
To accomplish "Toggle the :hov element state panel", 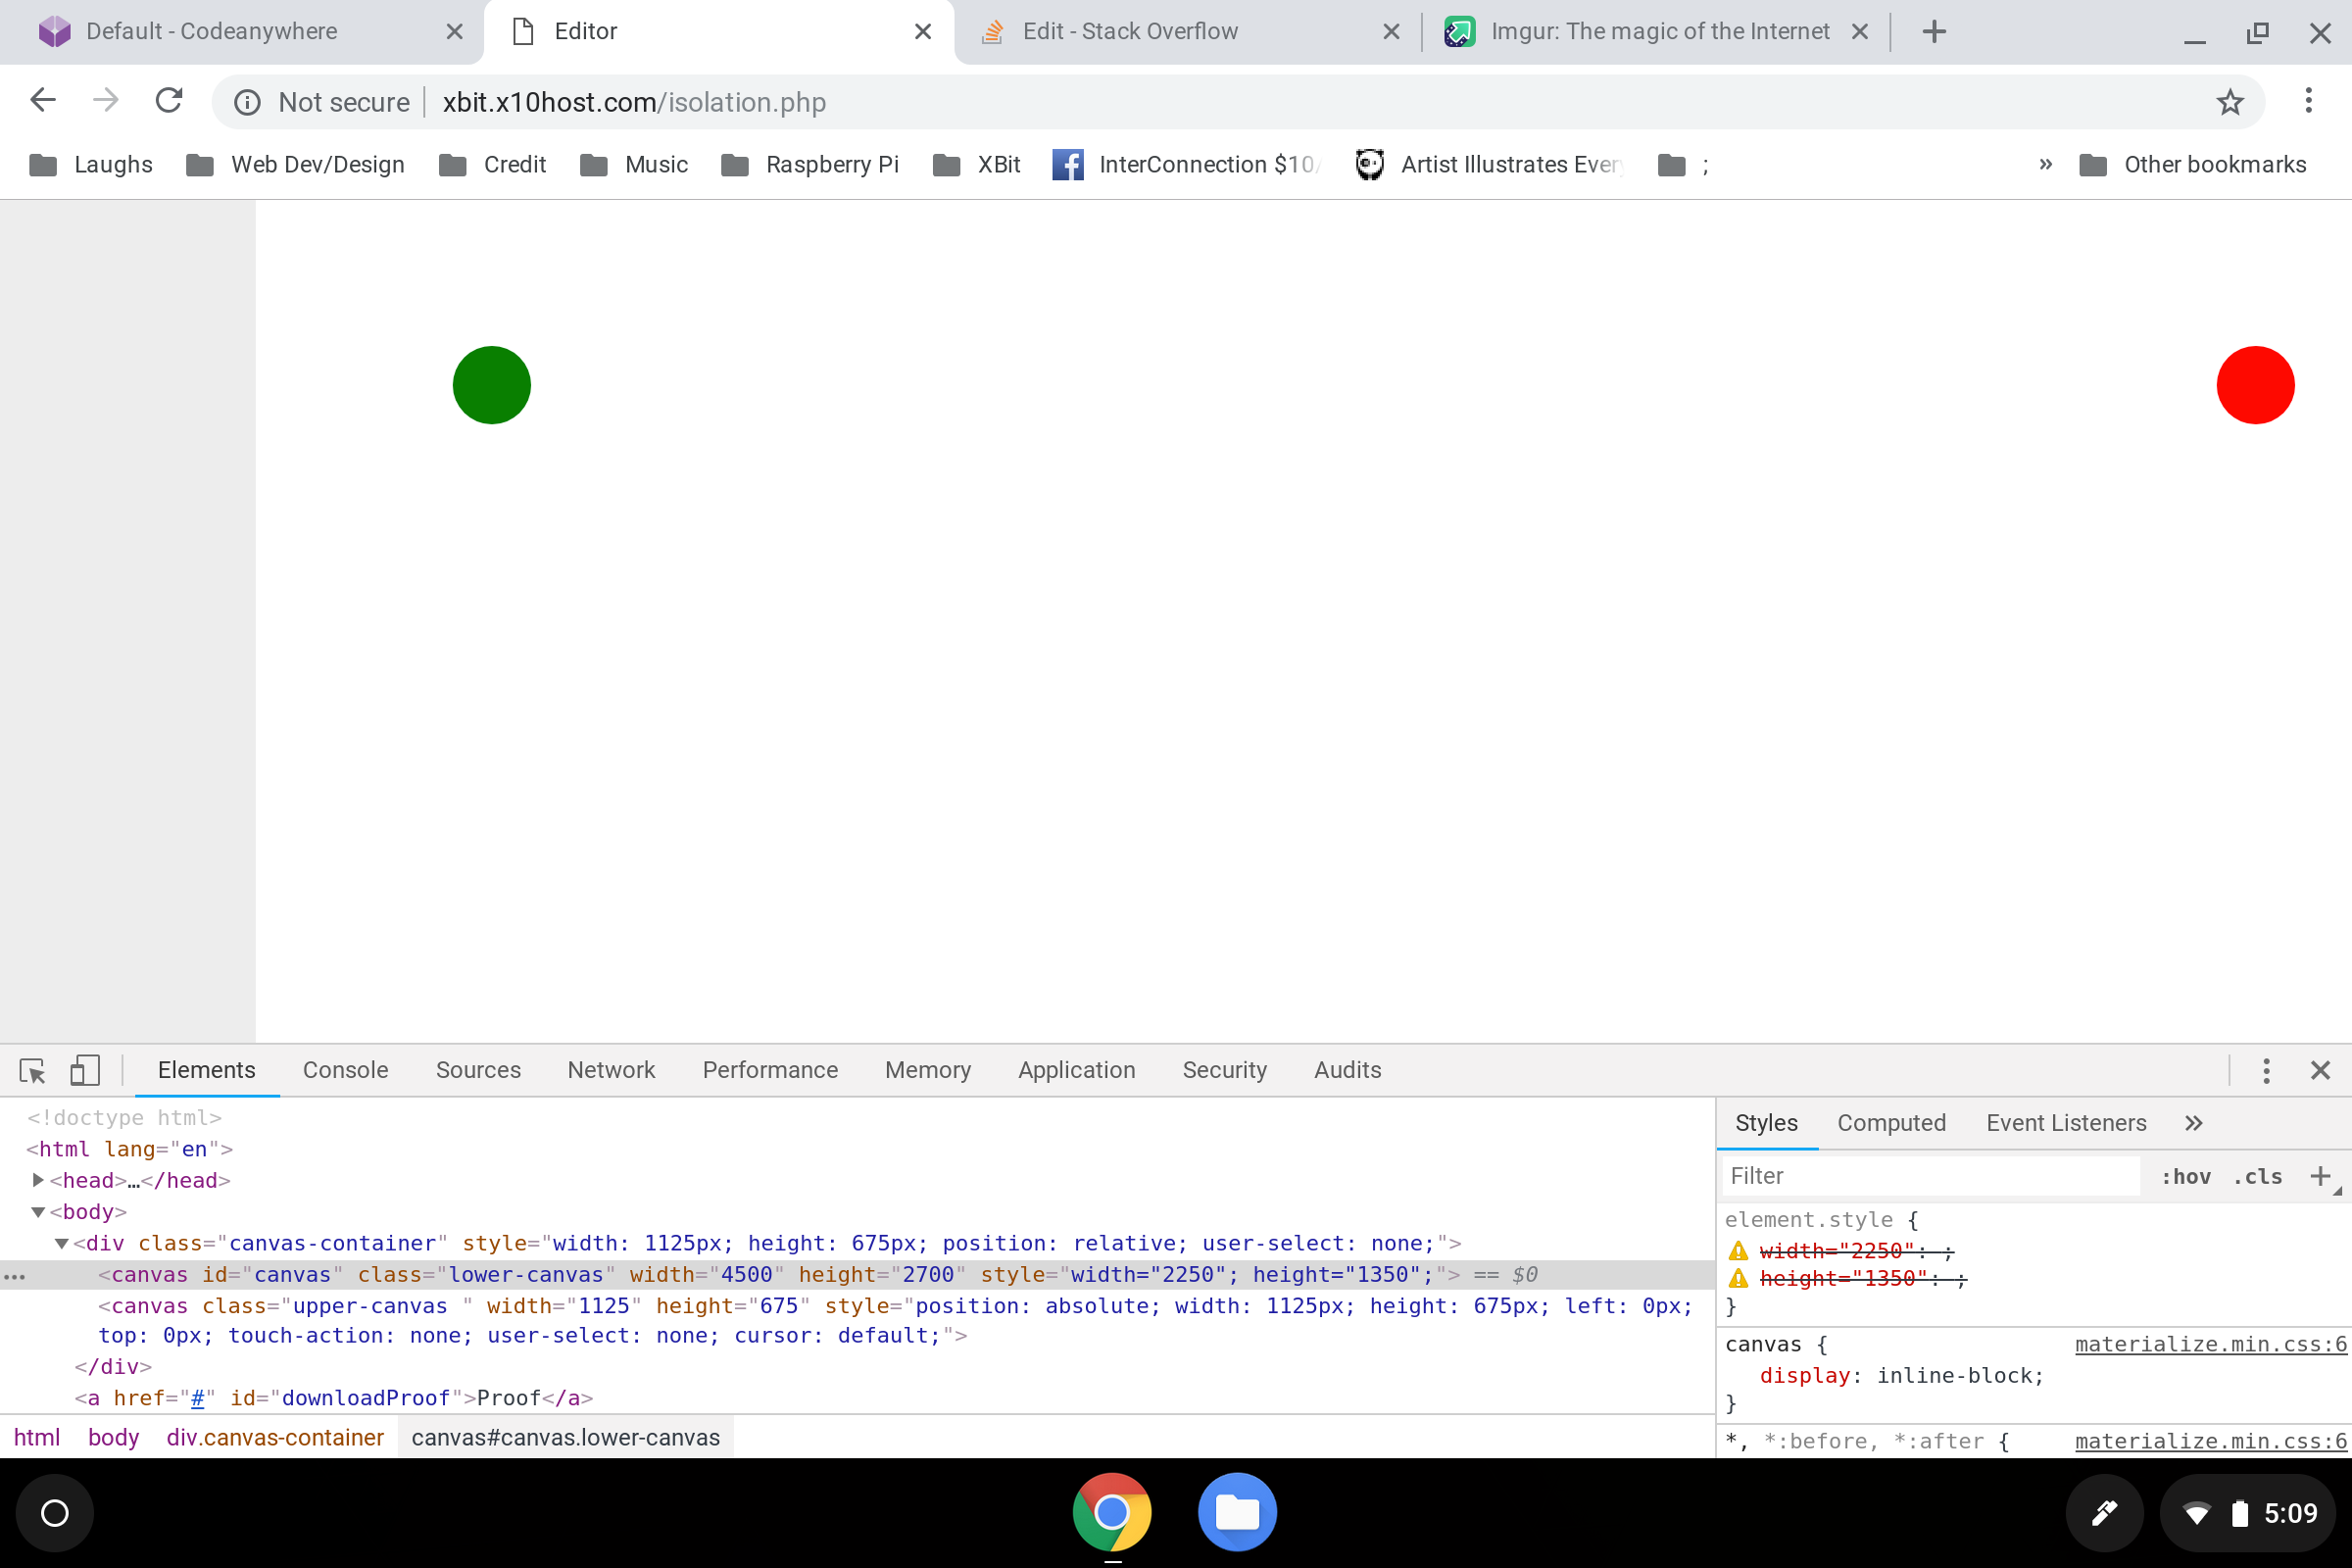I will tap(2186, 1177).
